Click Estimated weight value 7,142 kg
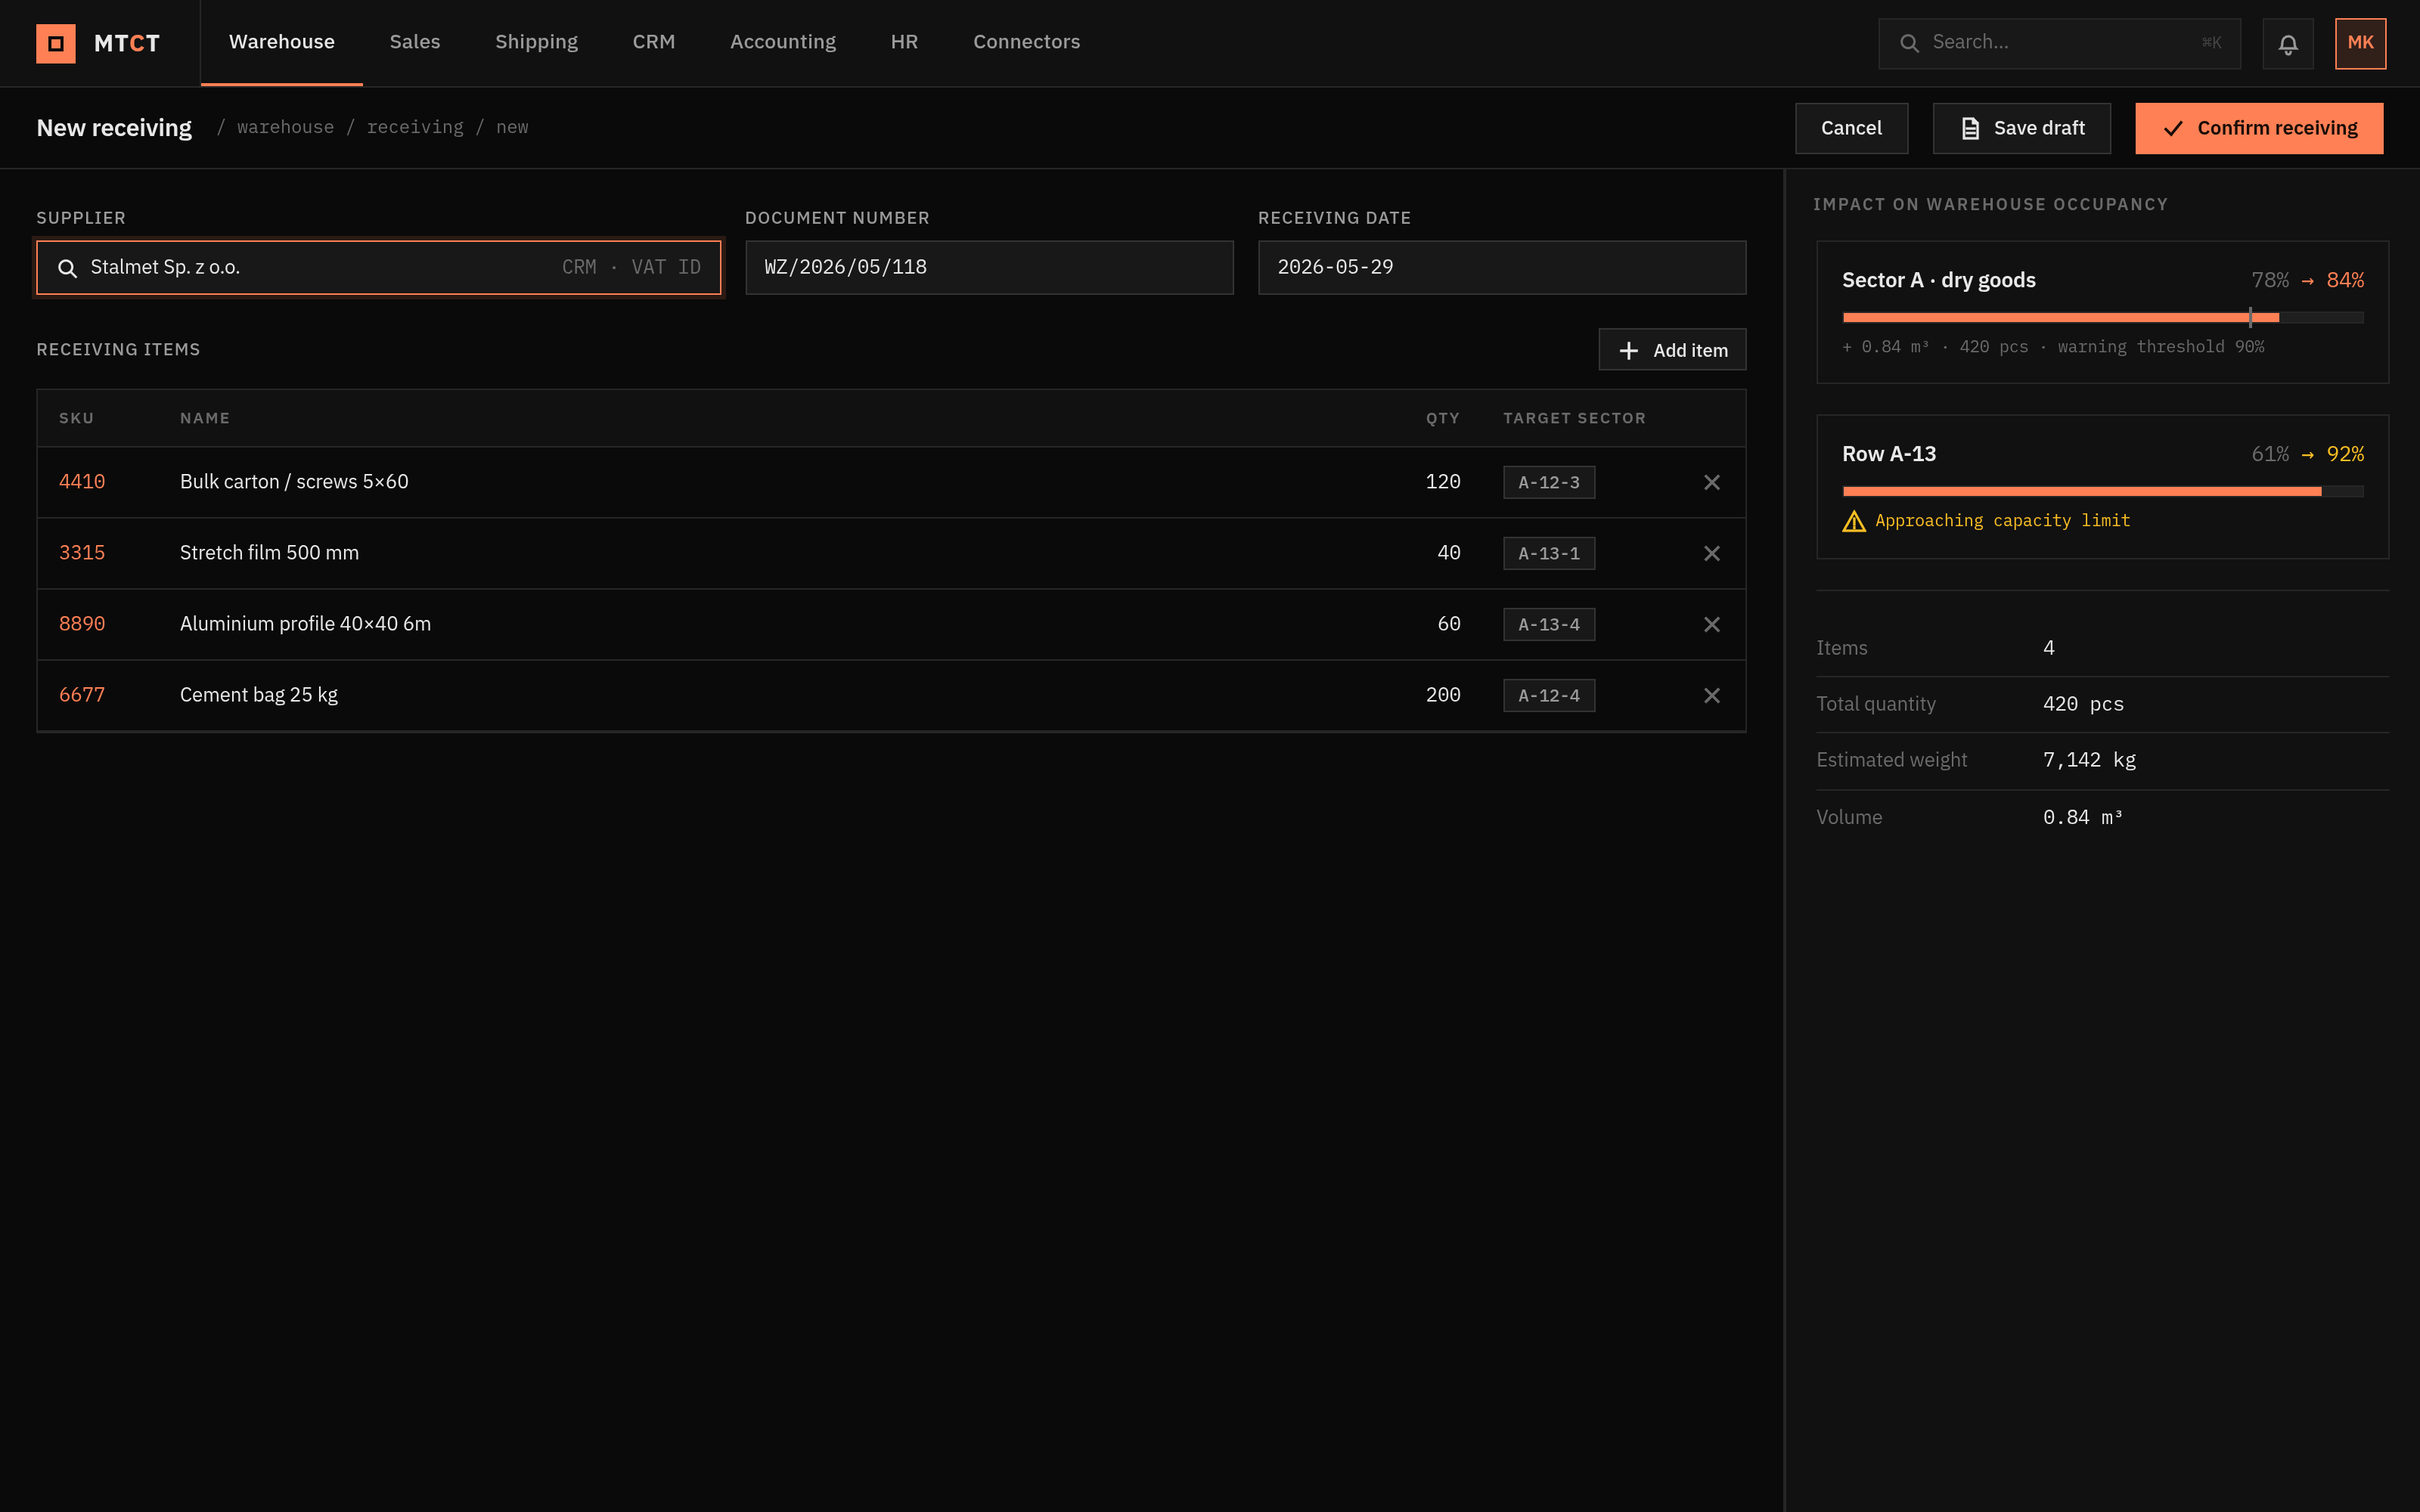The width and height of the screenshot is (2420, 1512). [x=2089, y=760]
